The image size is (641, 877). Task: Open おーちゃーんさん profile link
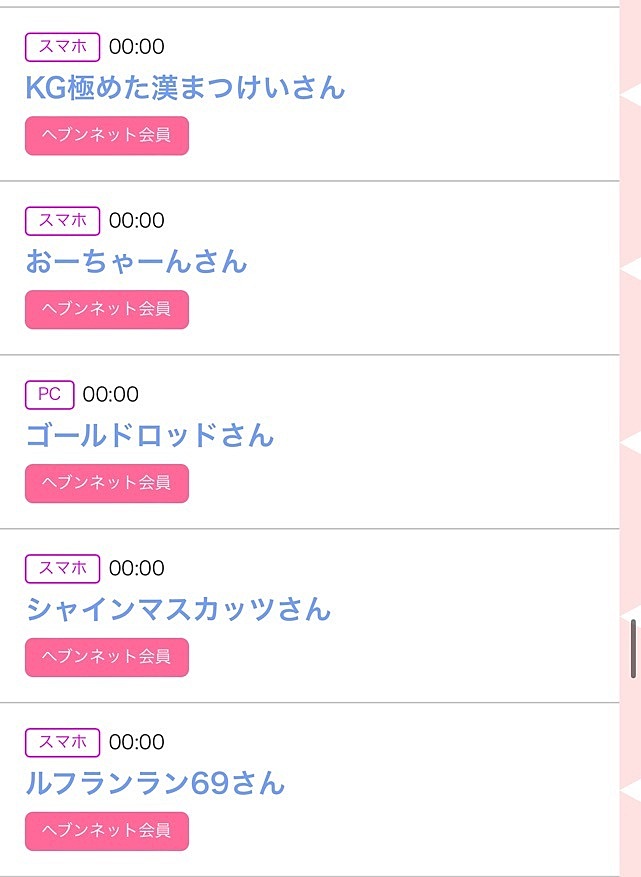(136, 262)
